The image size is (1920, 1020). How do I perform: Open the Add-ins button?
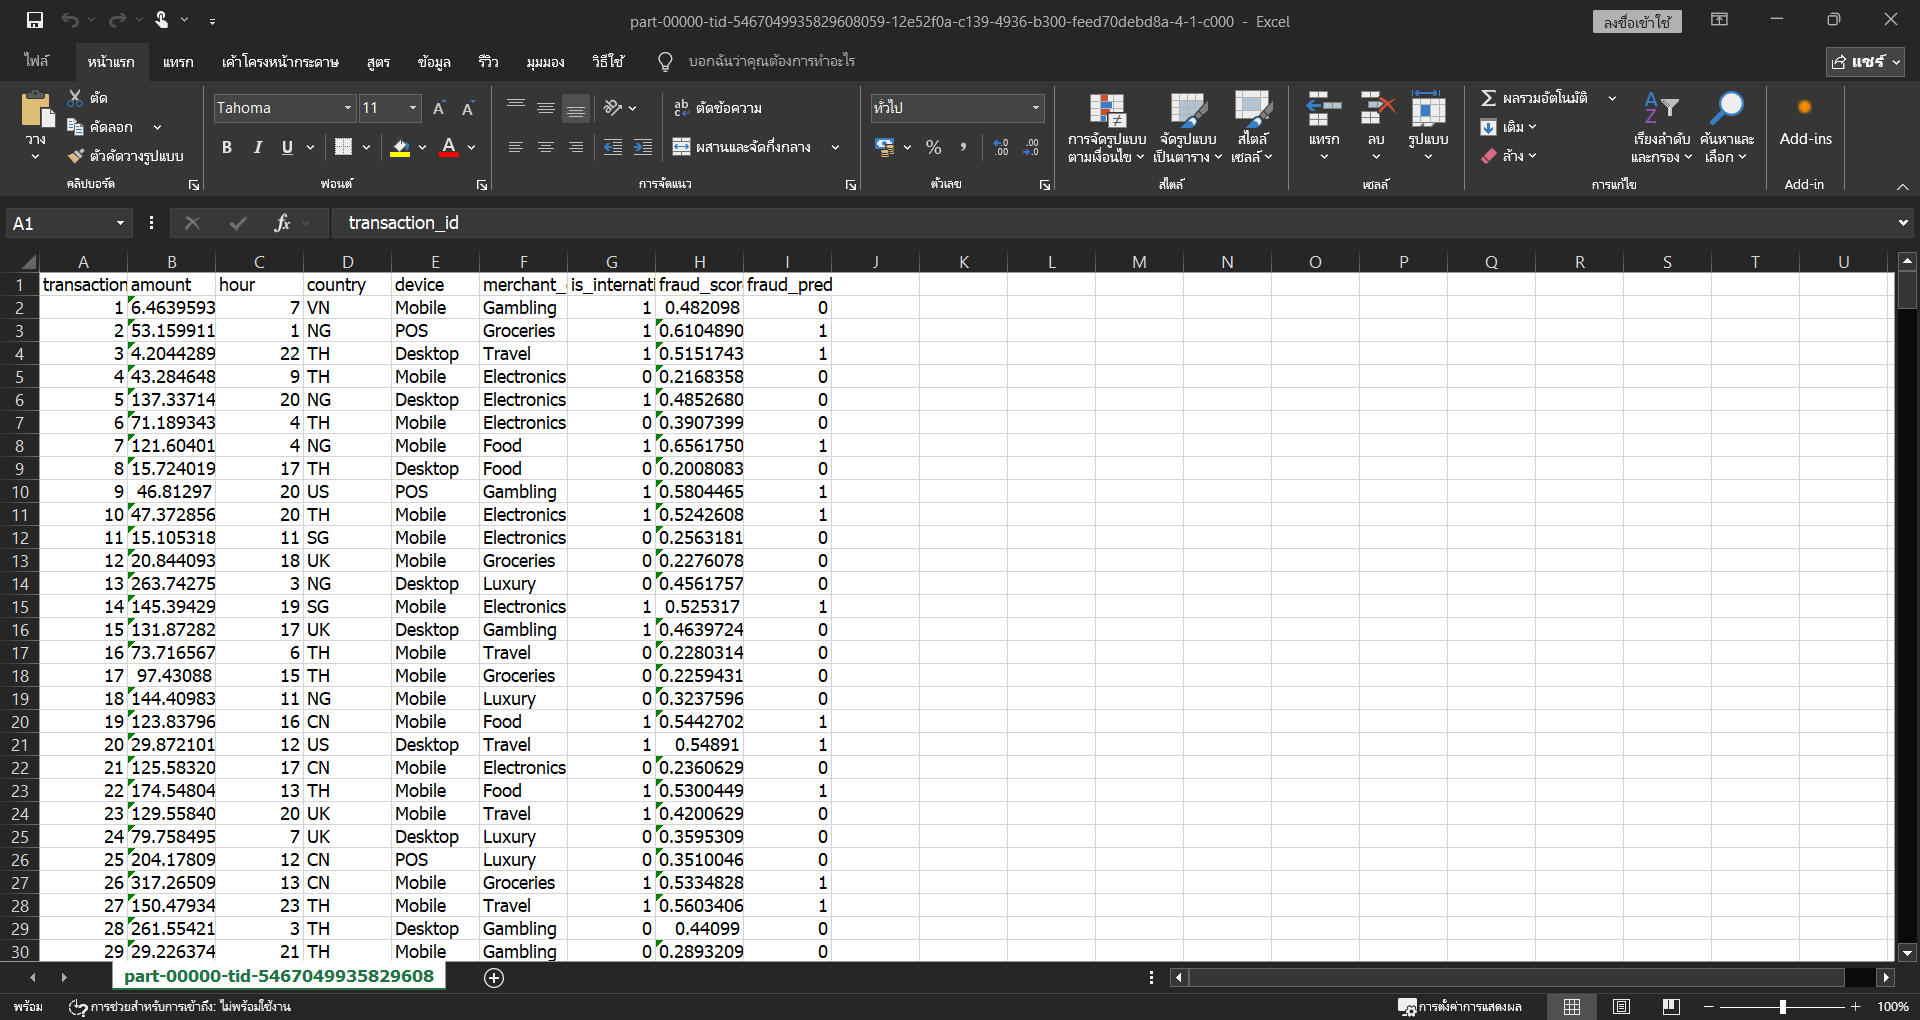pos(1804,125)
